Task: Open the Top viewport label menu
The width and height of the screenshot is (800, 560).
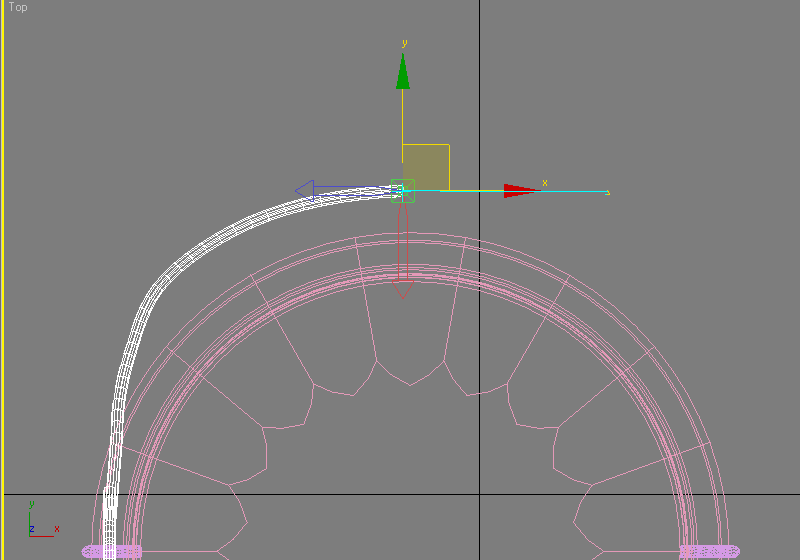Action: pyautogui.click(x=18, y=7)
